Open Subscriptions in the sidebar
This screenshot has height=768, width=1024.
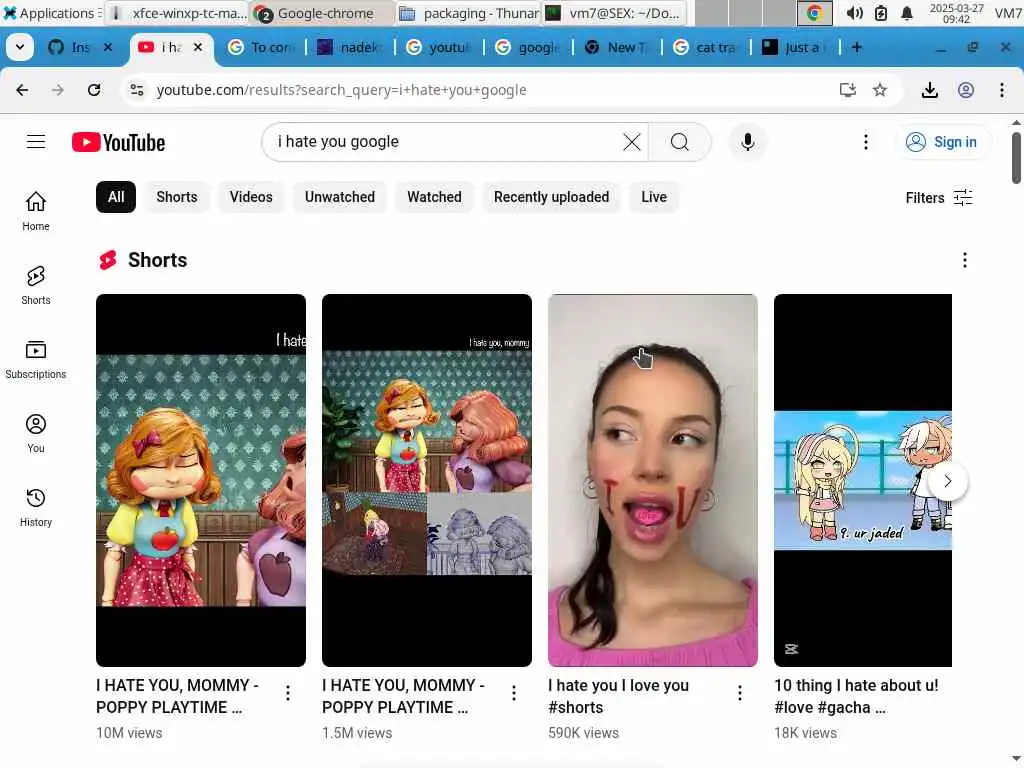(36, 359)
